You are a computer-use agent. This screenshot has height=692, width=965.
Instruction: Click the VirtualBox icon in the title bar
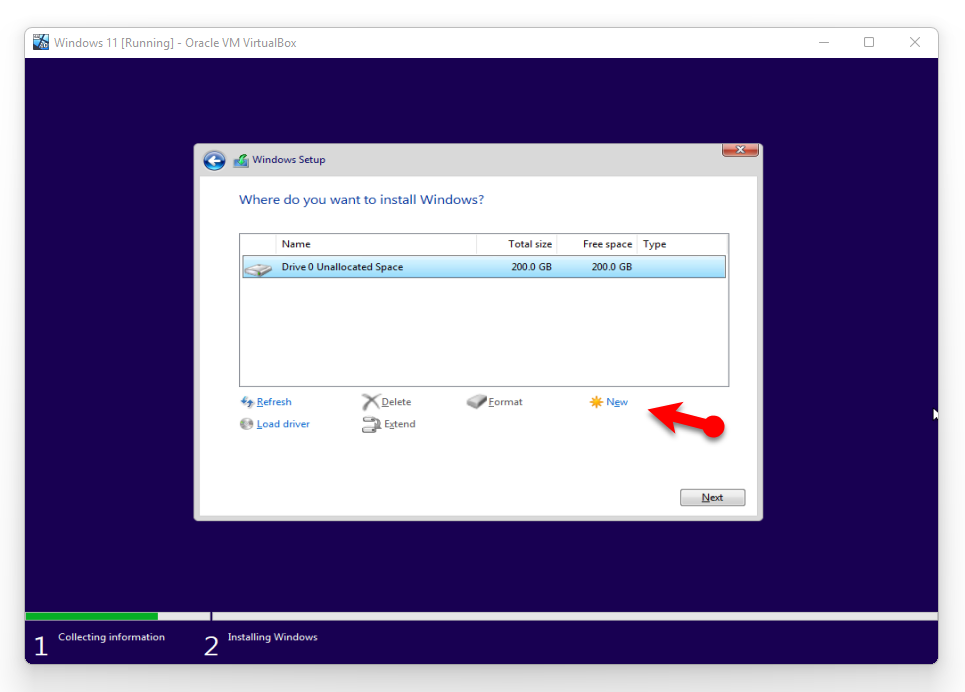[x=41, y=42]
